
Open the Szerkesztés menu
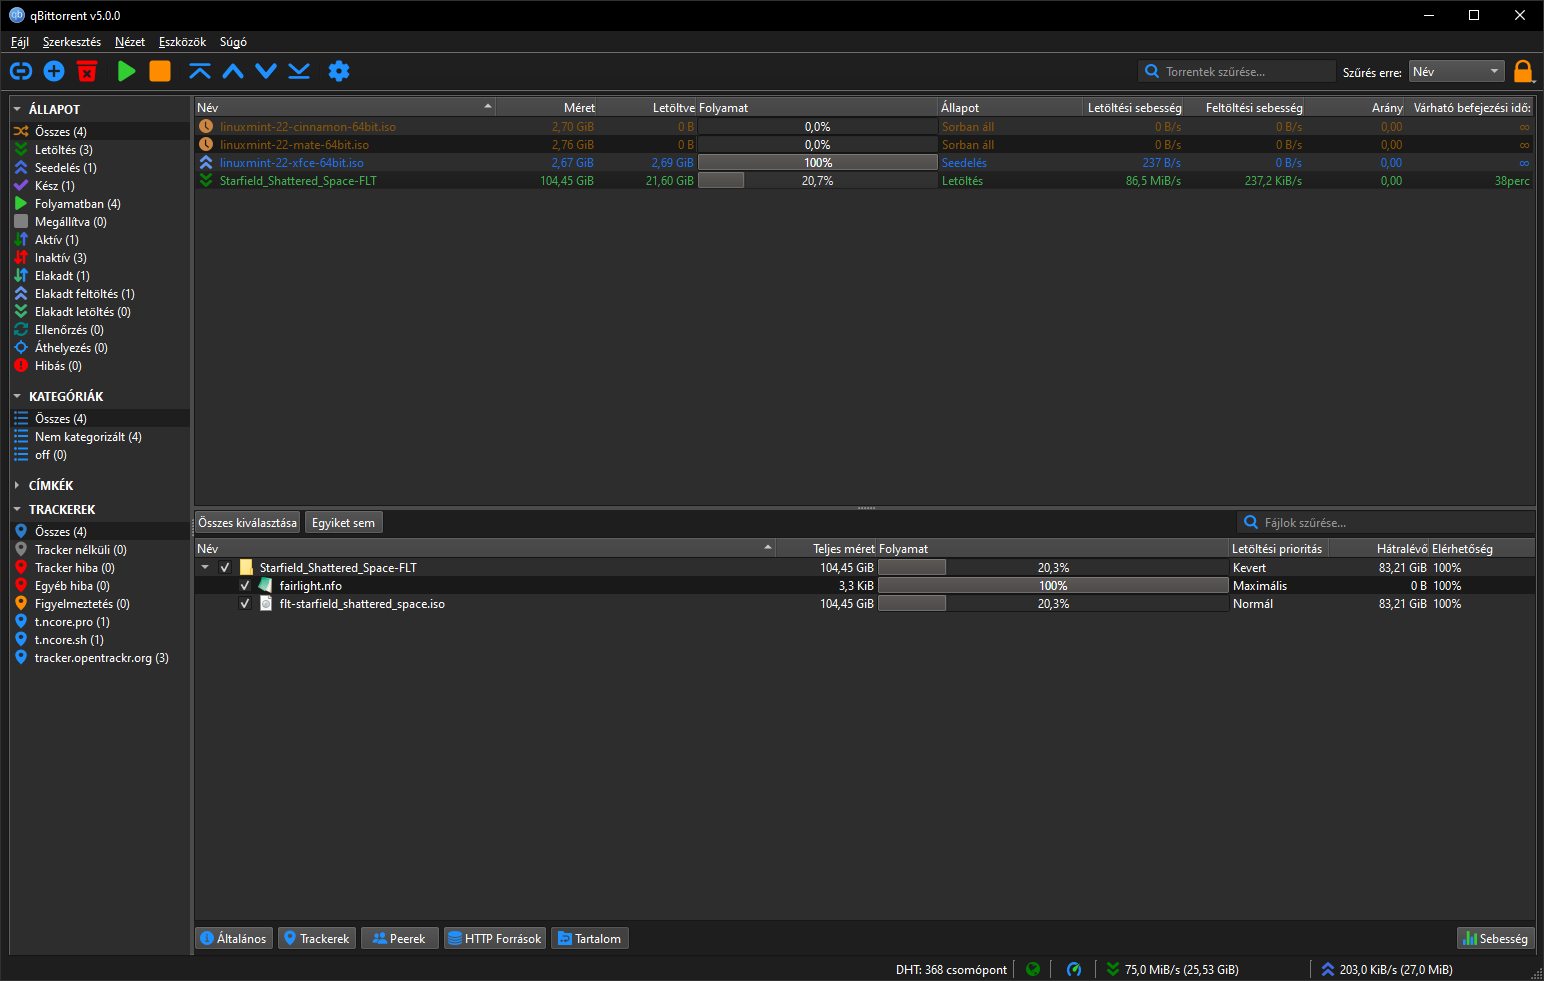pyautogui.click(x=72, y=42)
